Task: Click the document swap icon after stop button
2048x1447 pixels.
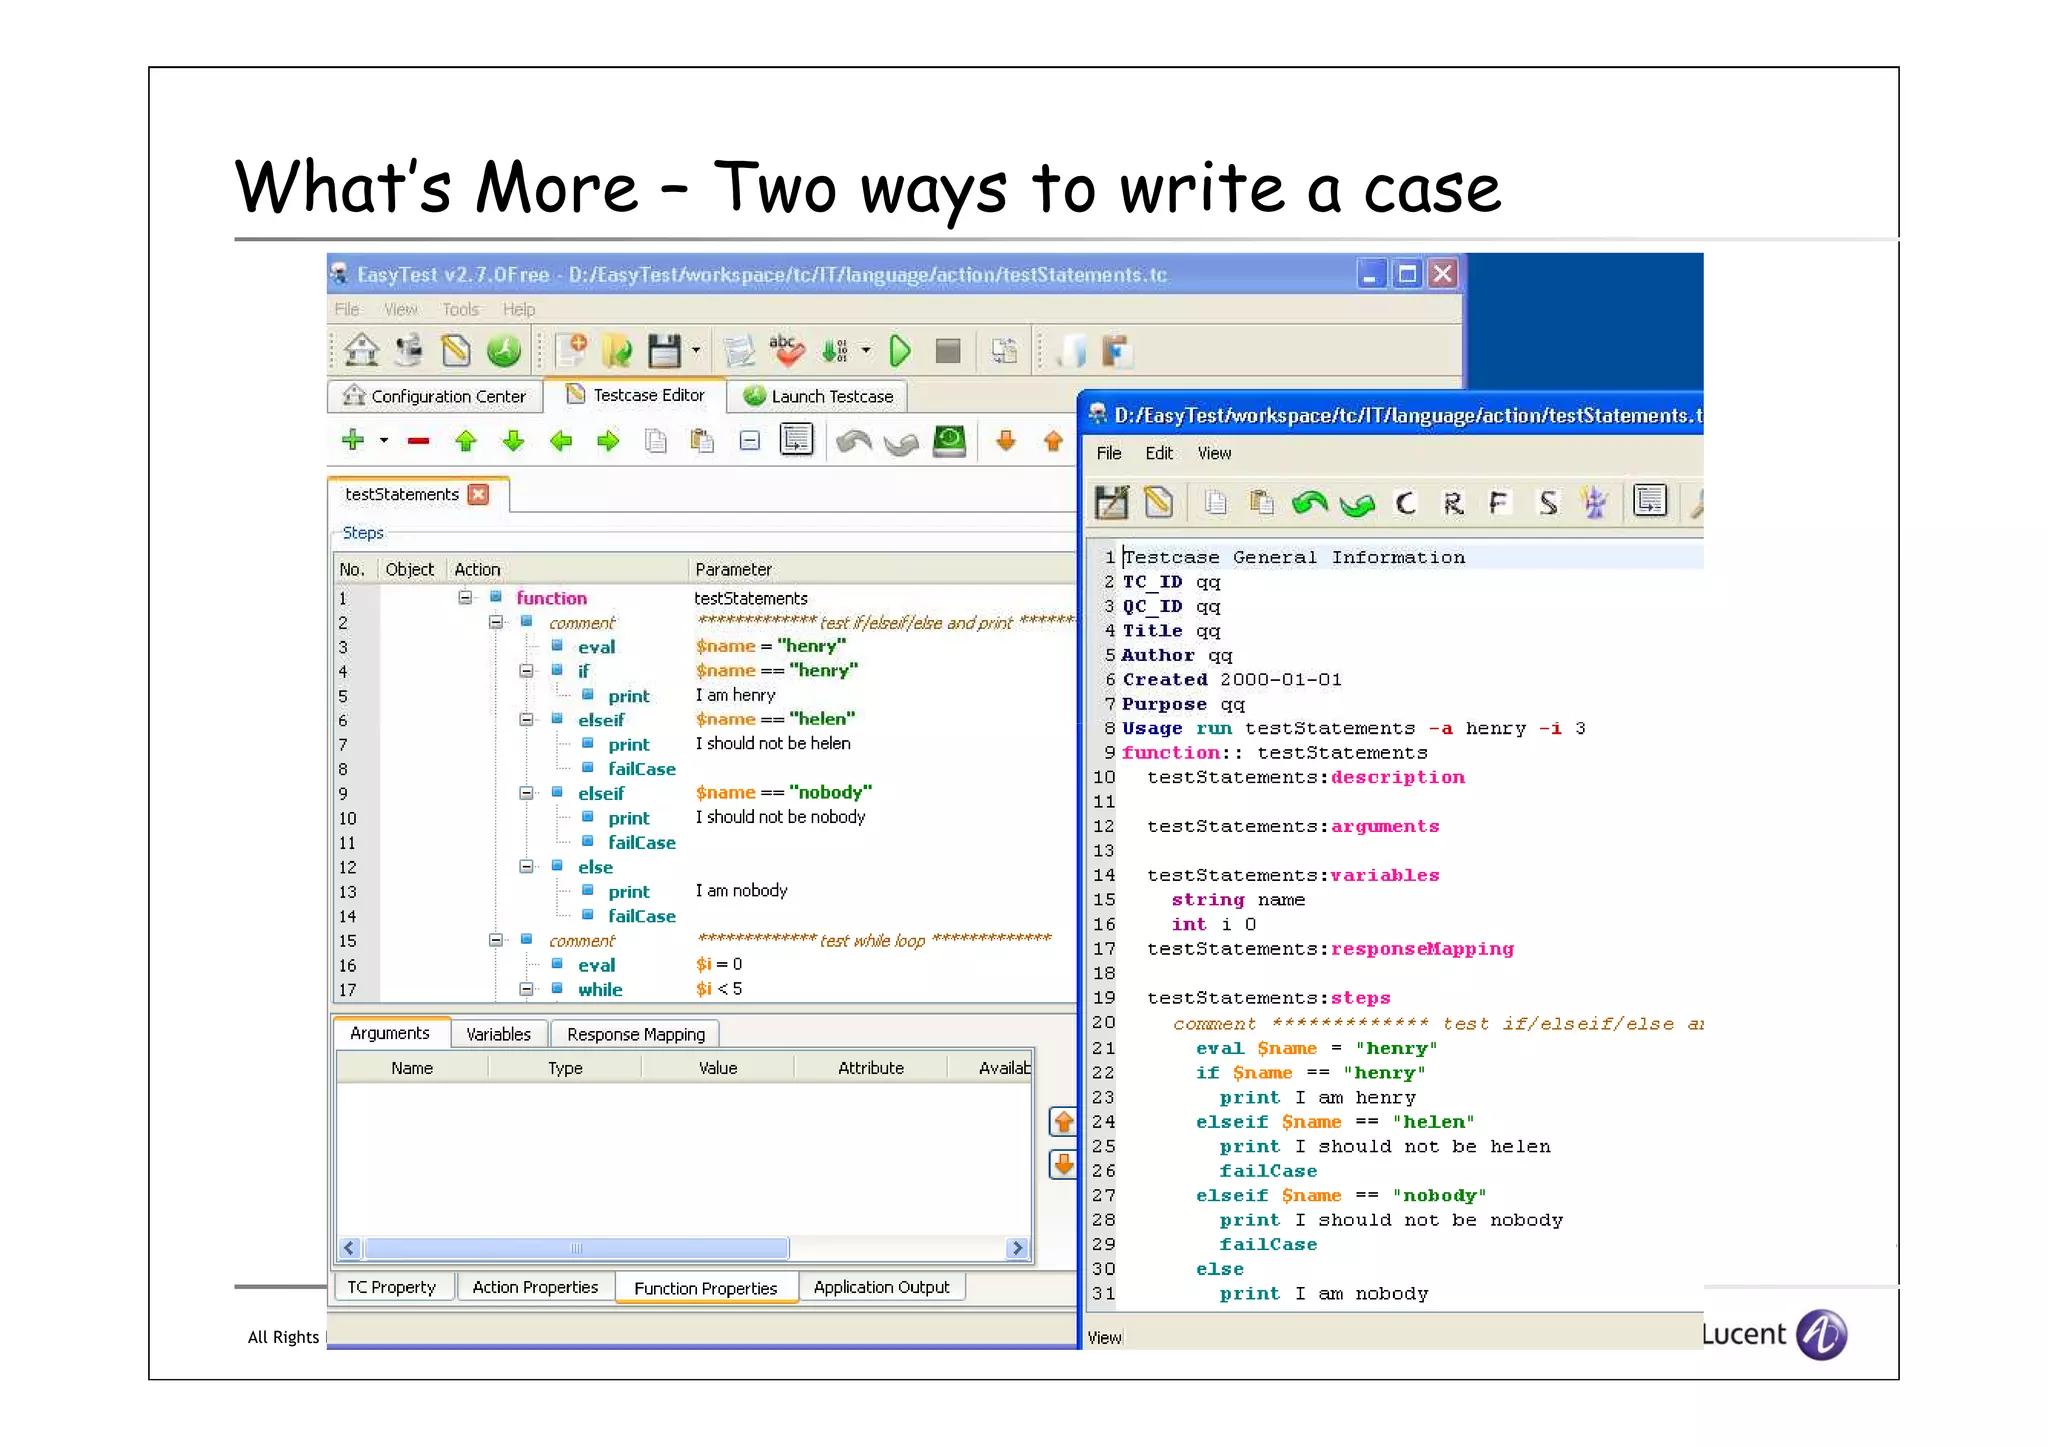Action: tap(1004, 351)
